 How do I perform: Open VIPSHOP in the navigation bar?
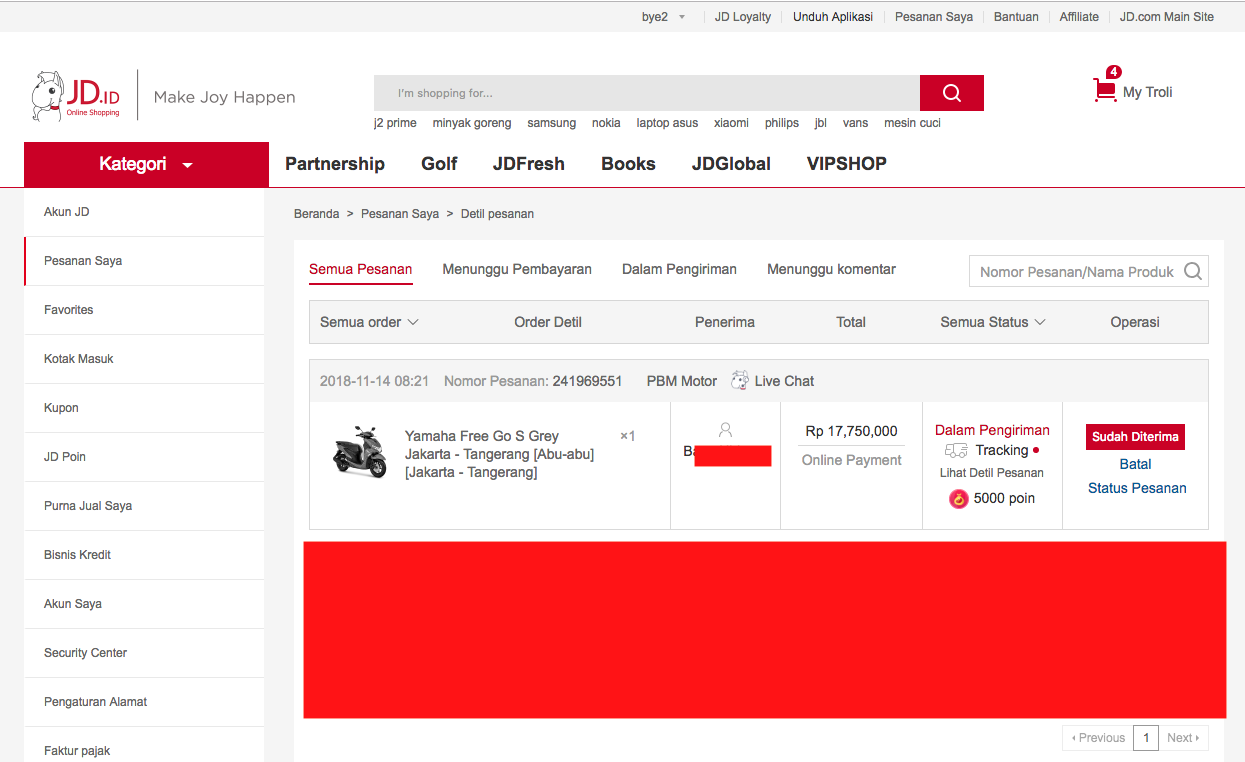click(x=847, y=164)
